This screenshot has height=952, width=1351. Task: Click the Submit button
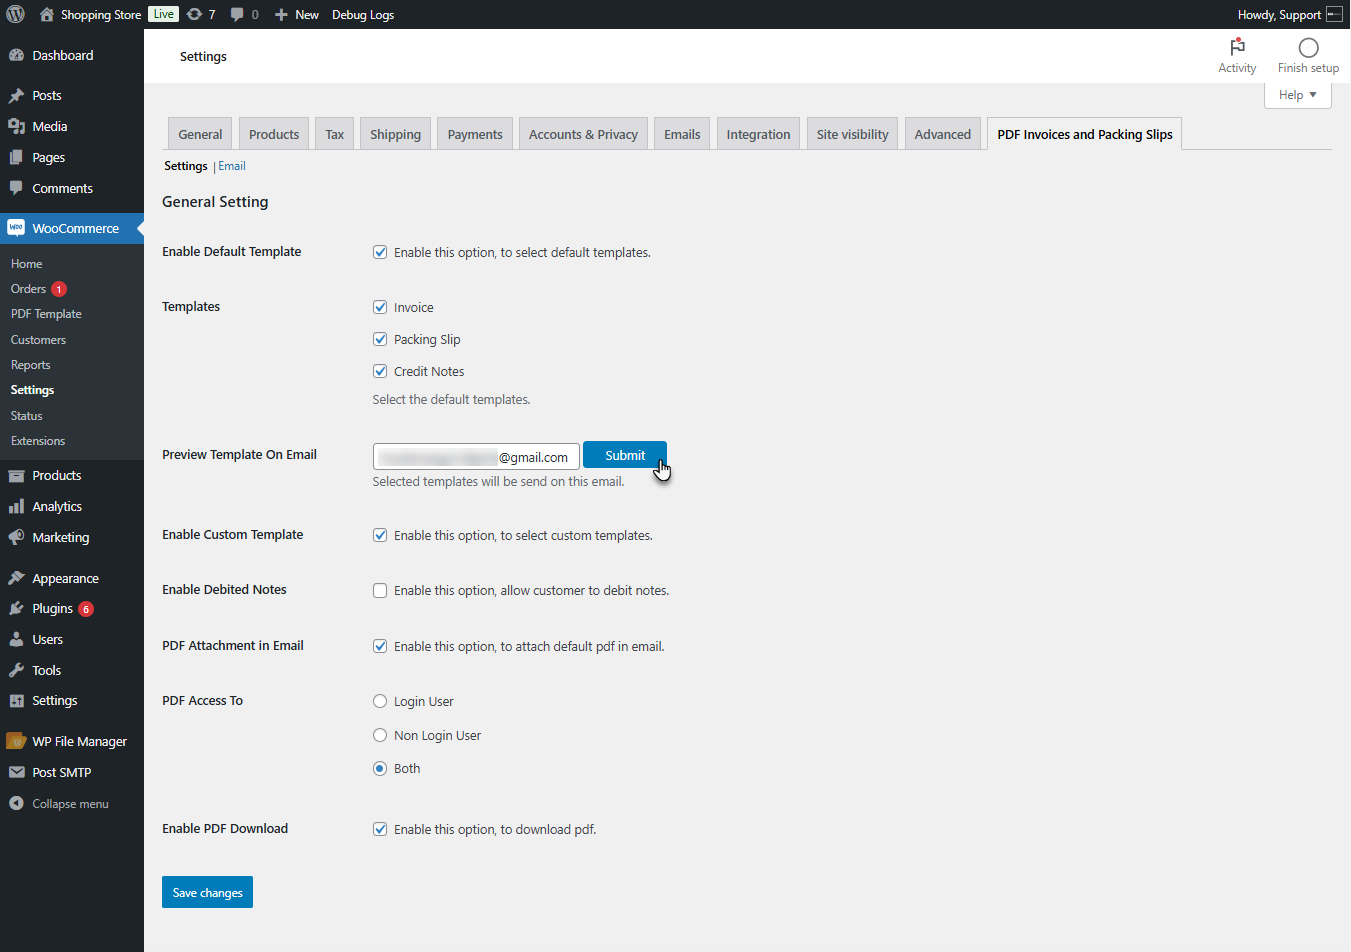tap(625, 455)
